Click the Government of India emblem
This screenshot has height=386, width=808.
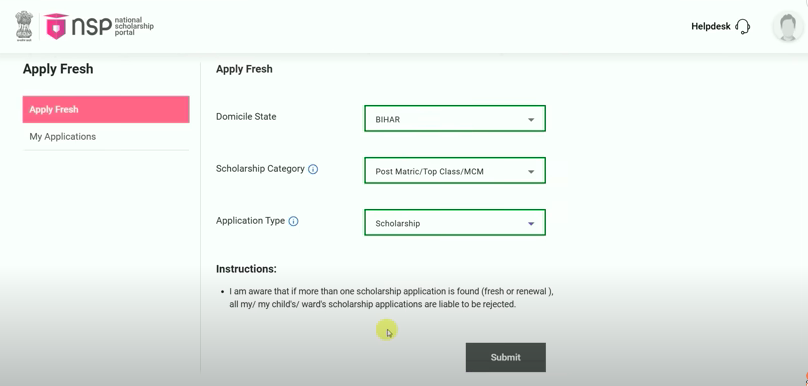[x=24, y=26]
